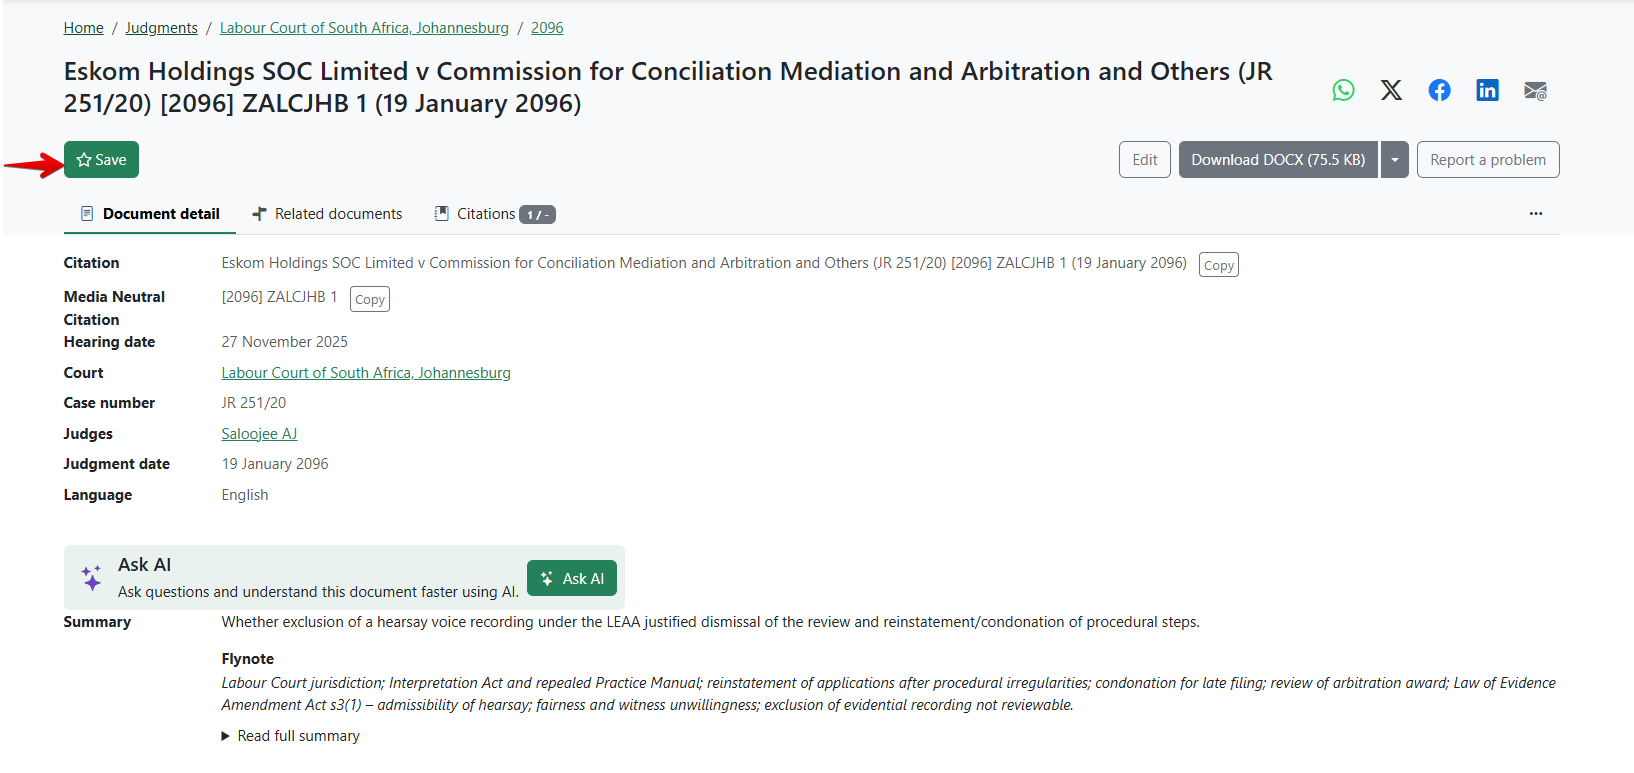Copy the Media Neutral Citation
Screen dimensions: 1634x773
click(x=370, y=299)
